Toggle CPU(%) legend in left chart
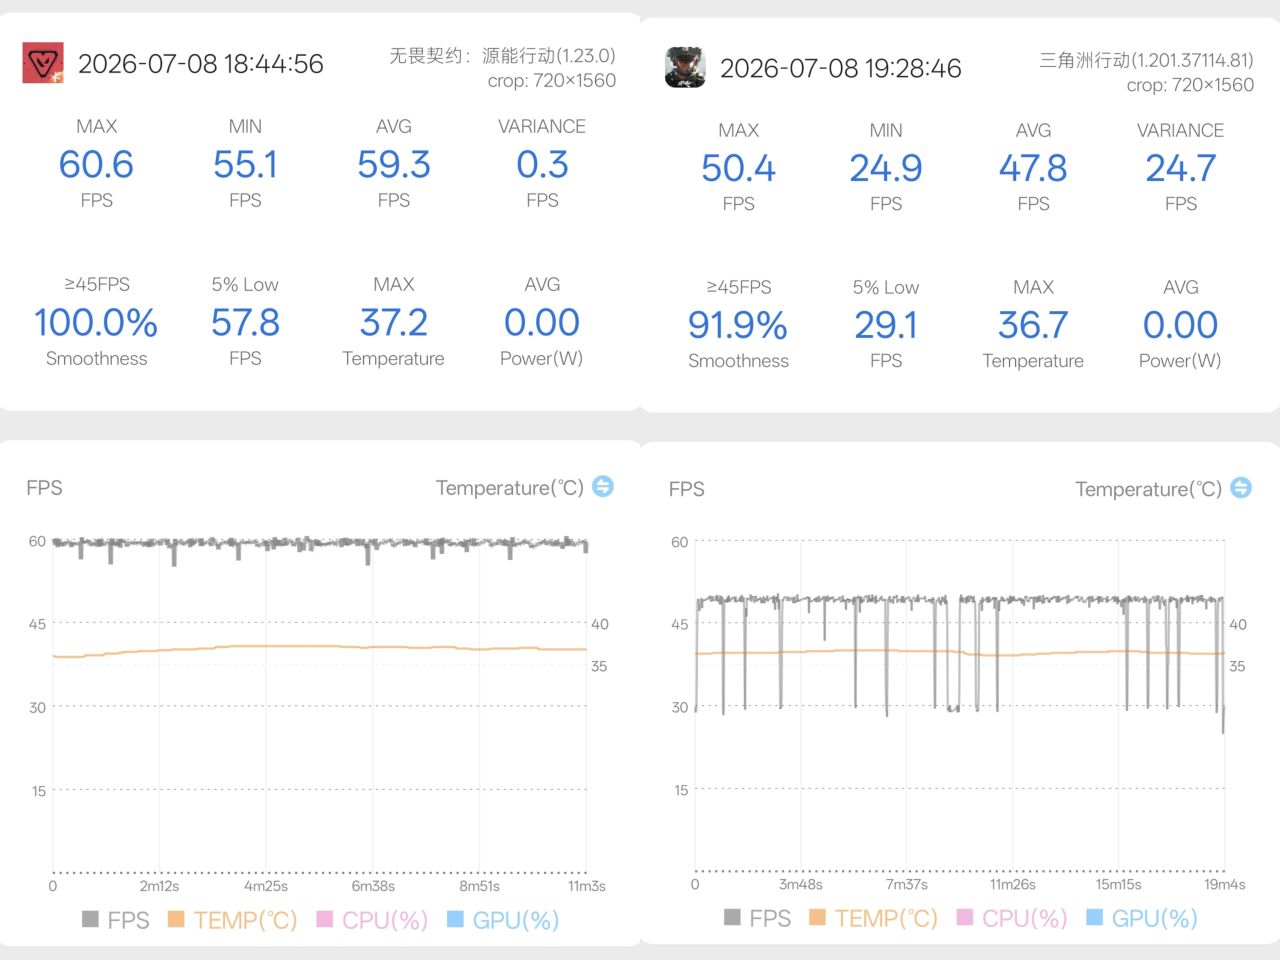 click(x=372, y=920)
